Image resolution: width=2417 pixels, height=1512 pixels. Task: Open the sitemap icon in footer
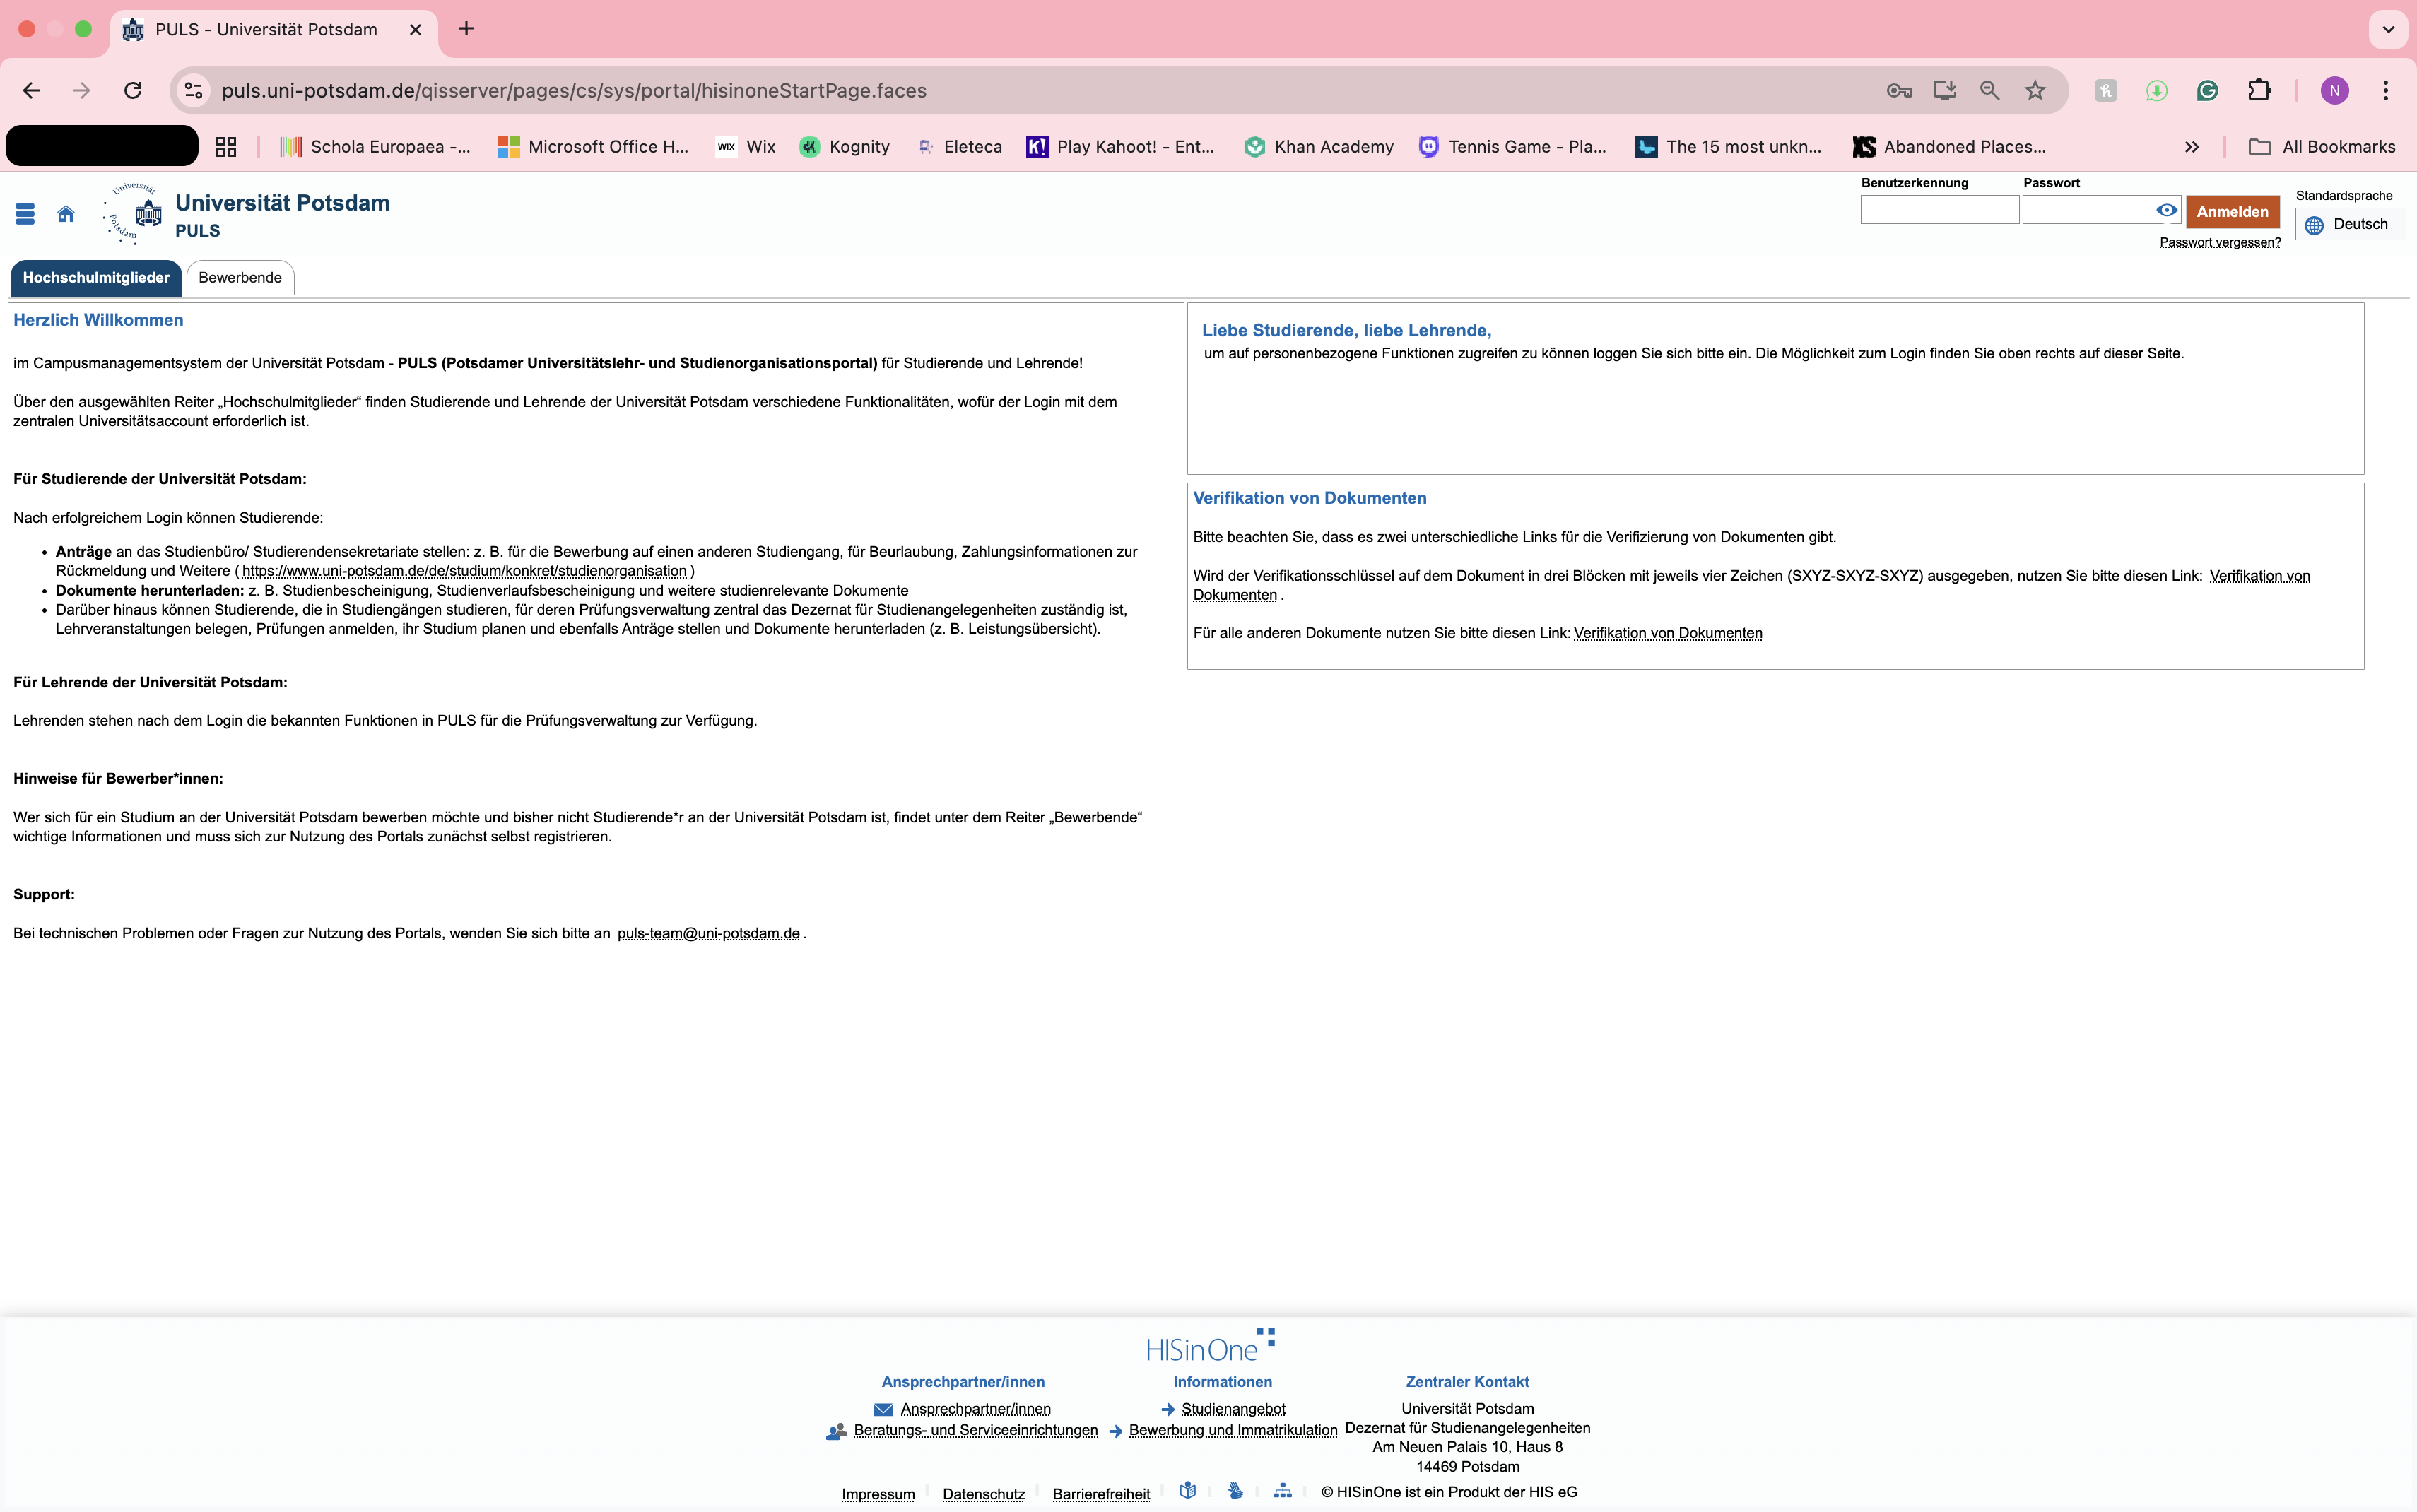1282,1491
